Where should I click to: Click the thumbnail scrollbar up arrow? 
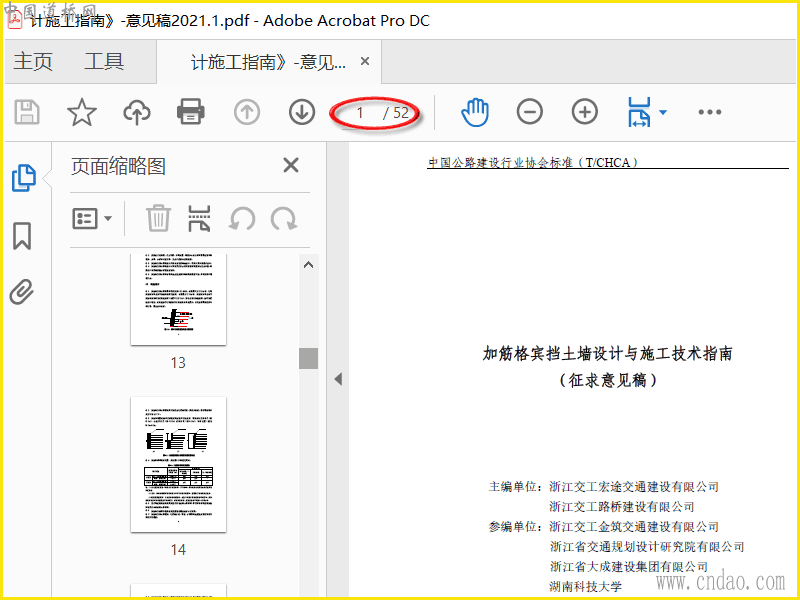[308, 265]
